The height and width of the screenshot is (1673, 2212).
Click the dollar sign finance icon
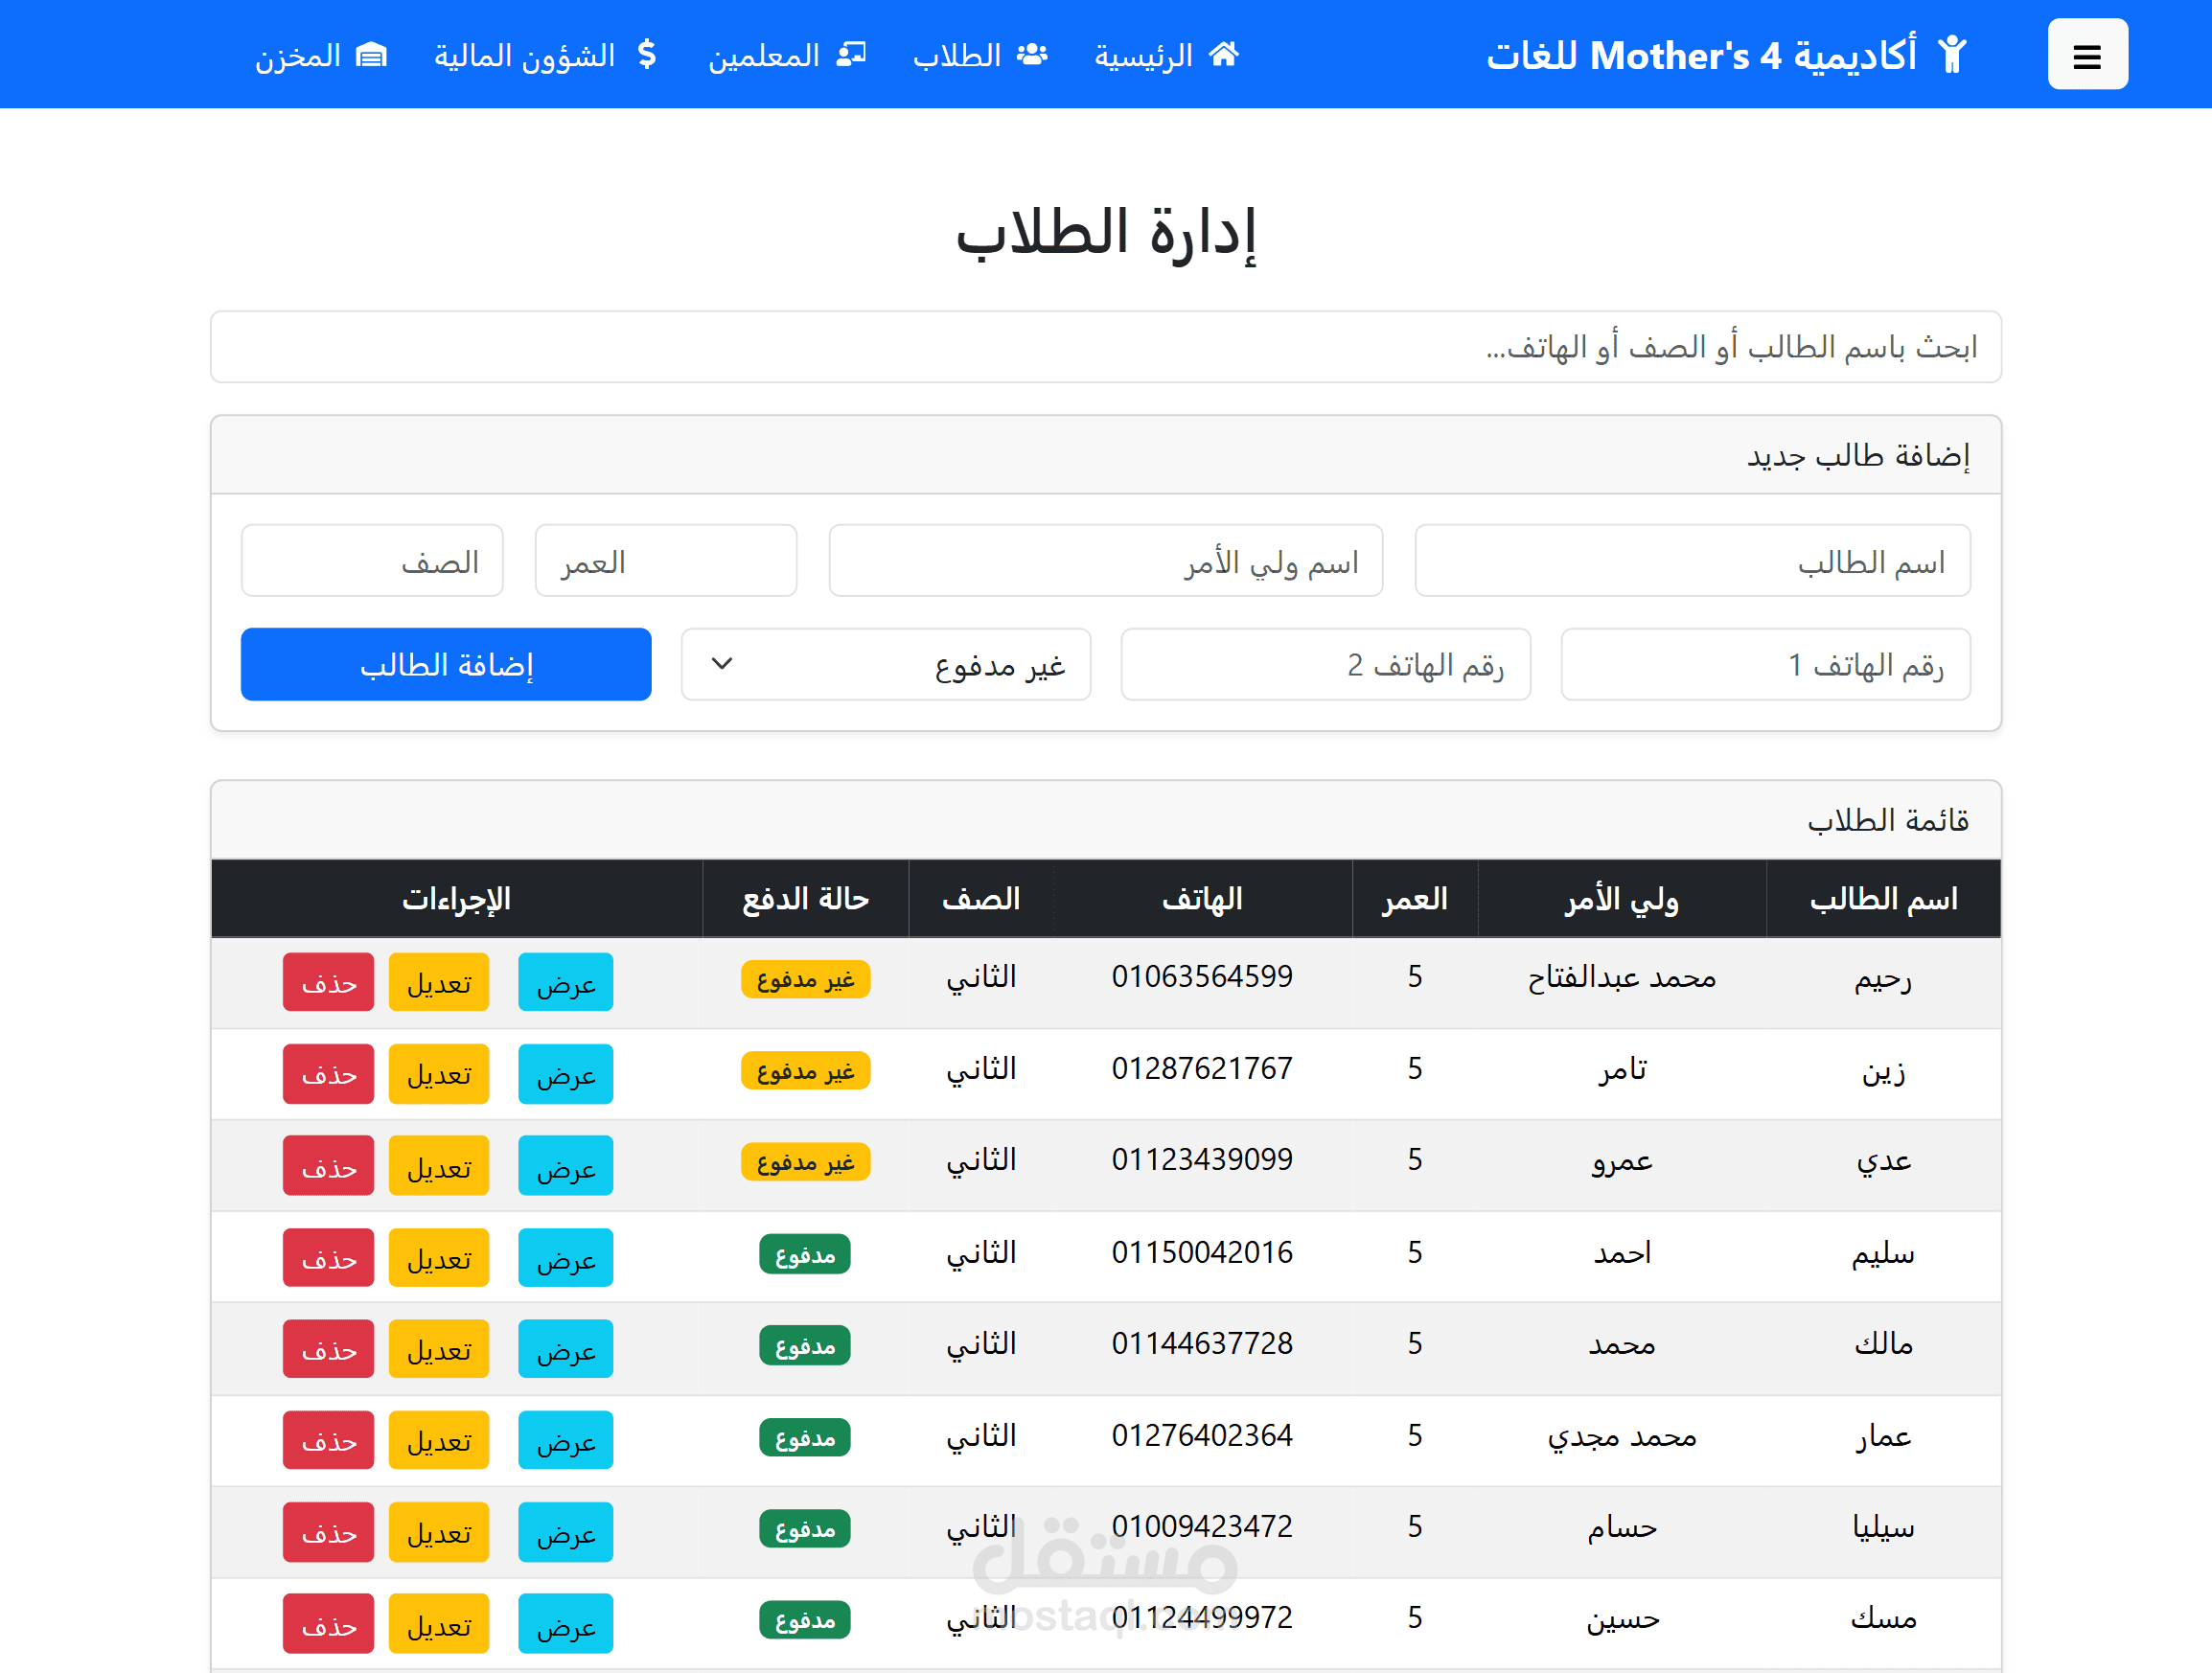click(647, 54)
